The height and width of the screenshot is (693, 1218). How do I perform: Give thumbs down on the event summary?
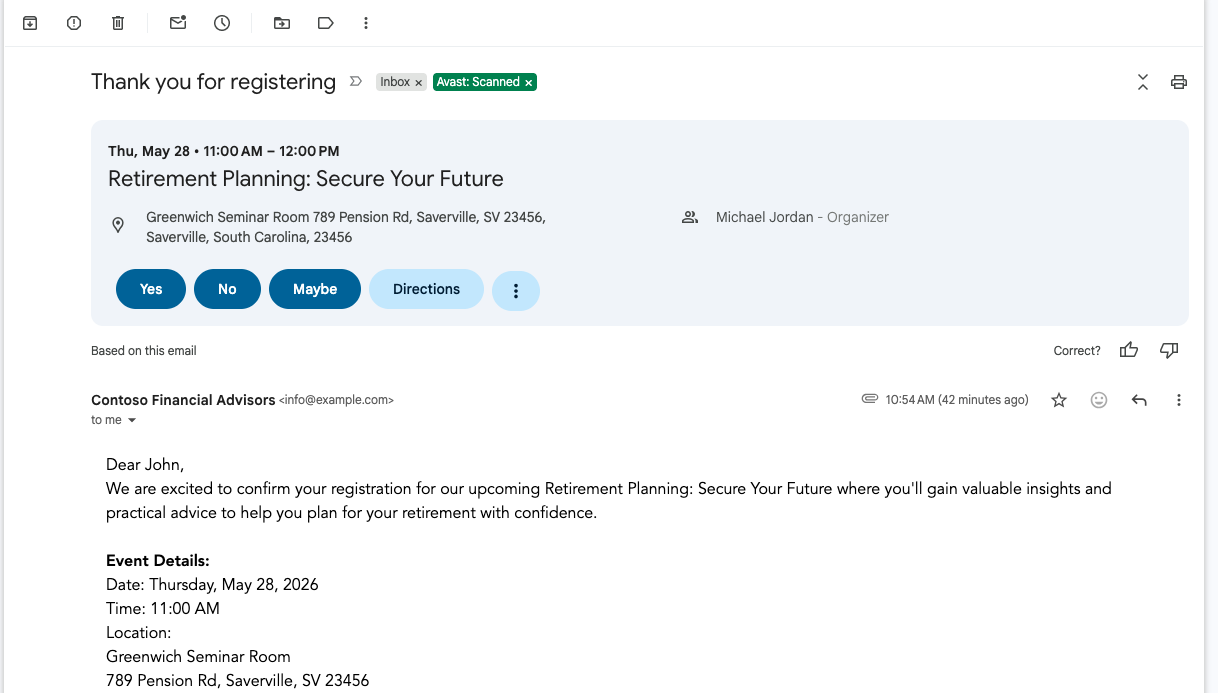(x=1168, y=350)
